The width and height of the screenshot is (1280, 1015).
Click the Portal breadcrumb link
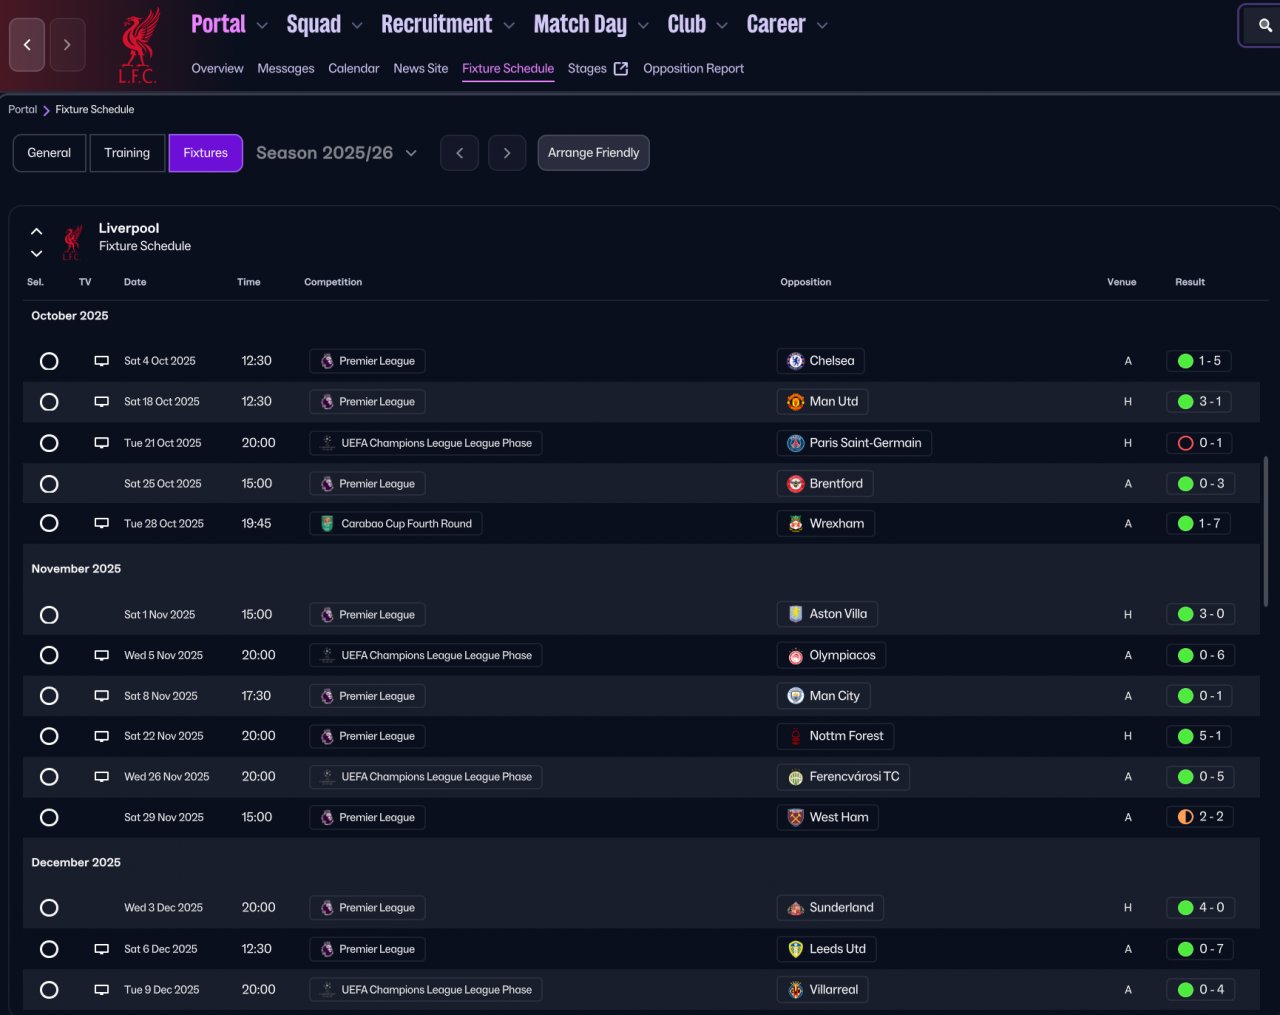pos(23,110)
